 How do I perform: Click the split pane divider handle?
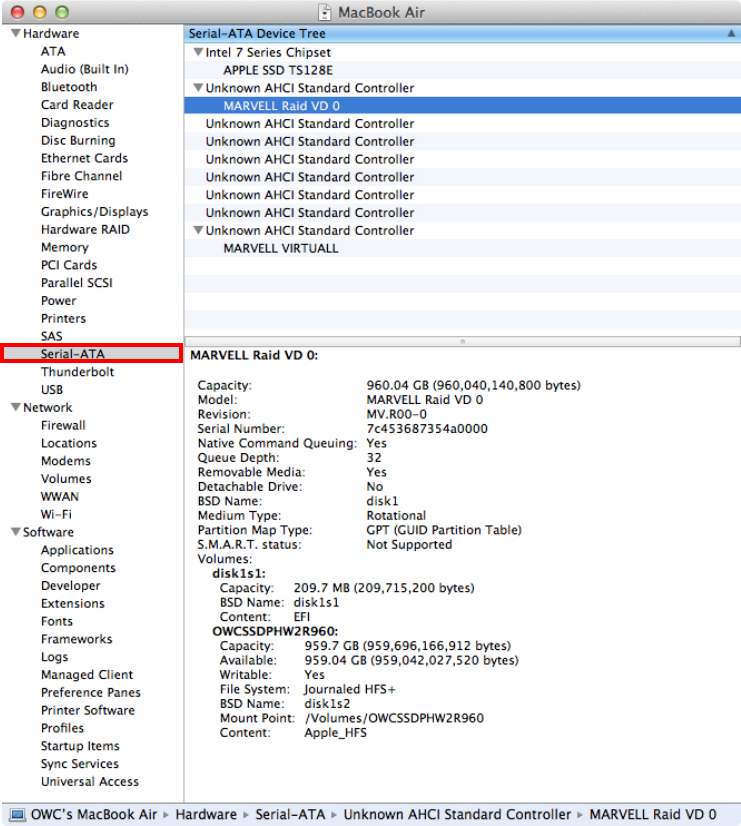(x=462, y=341)
